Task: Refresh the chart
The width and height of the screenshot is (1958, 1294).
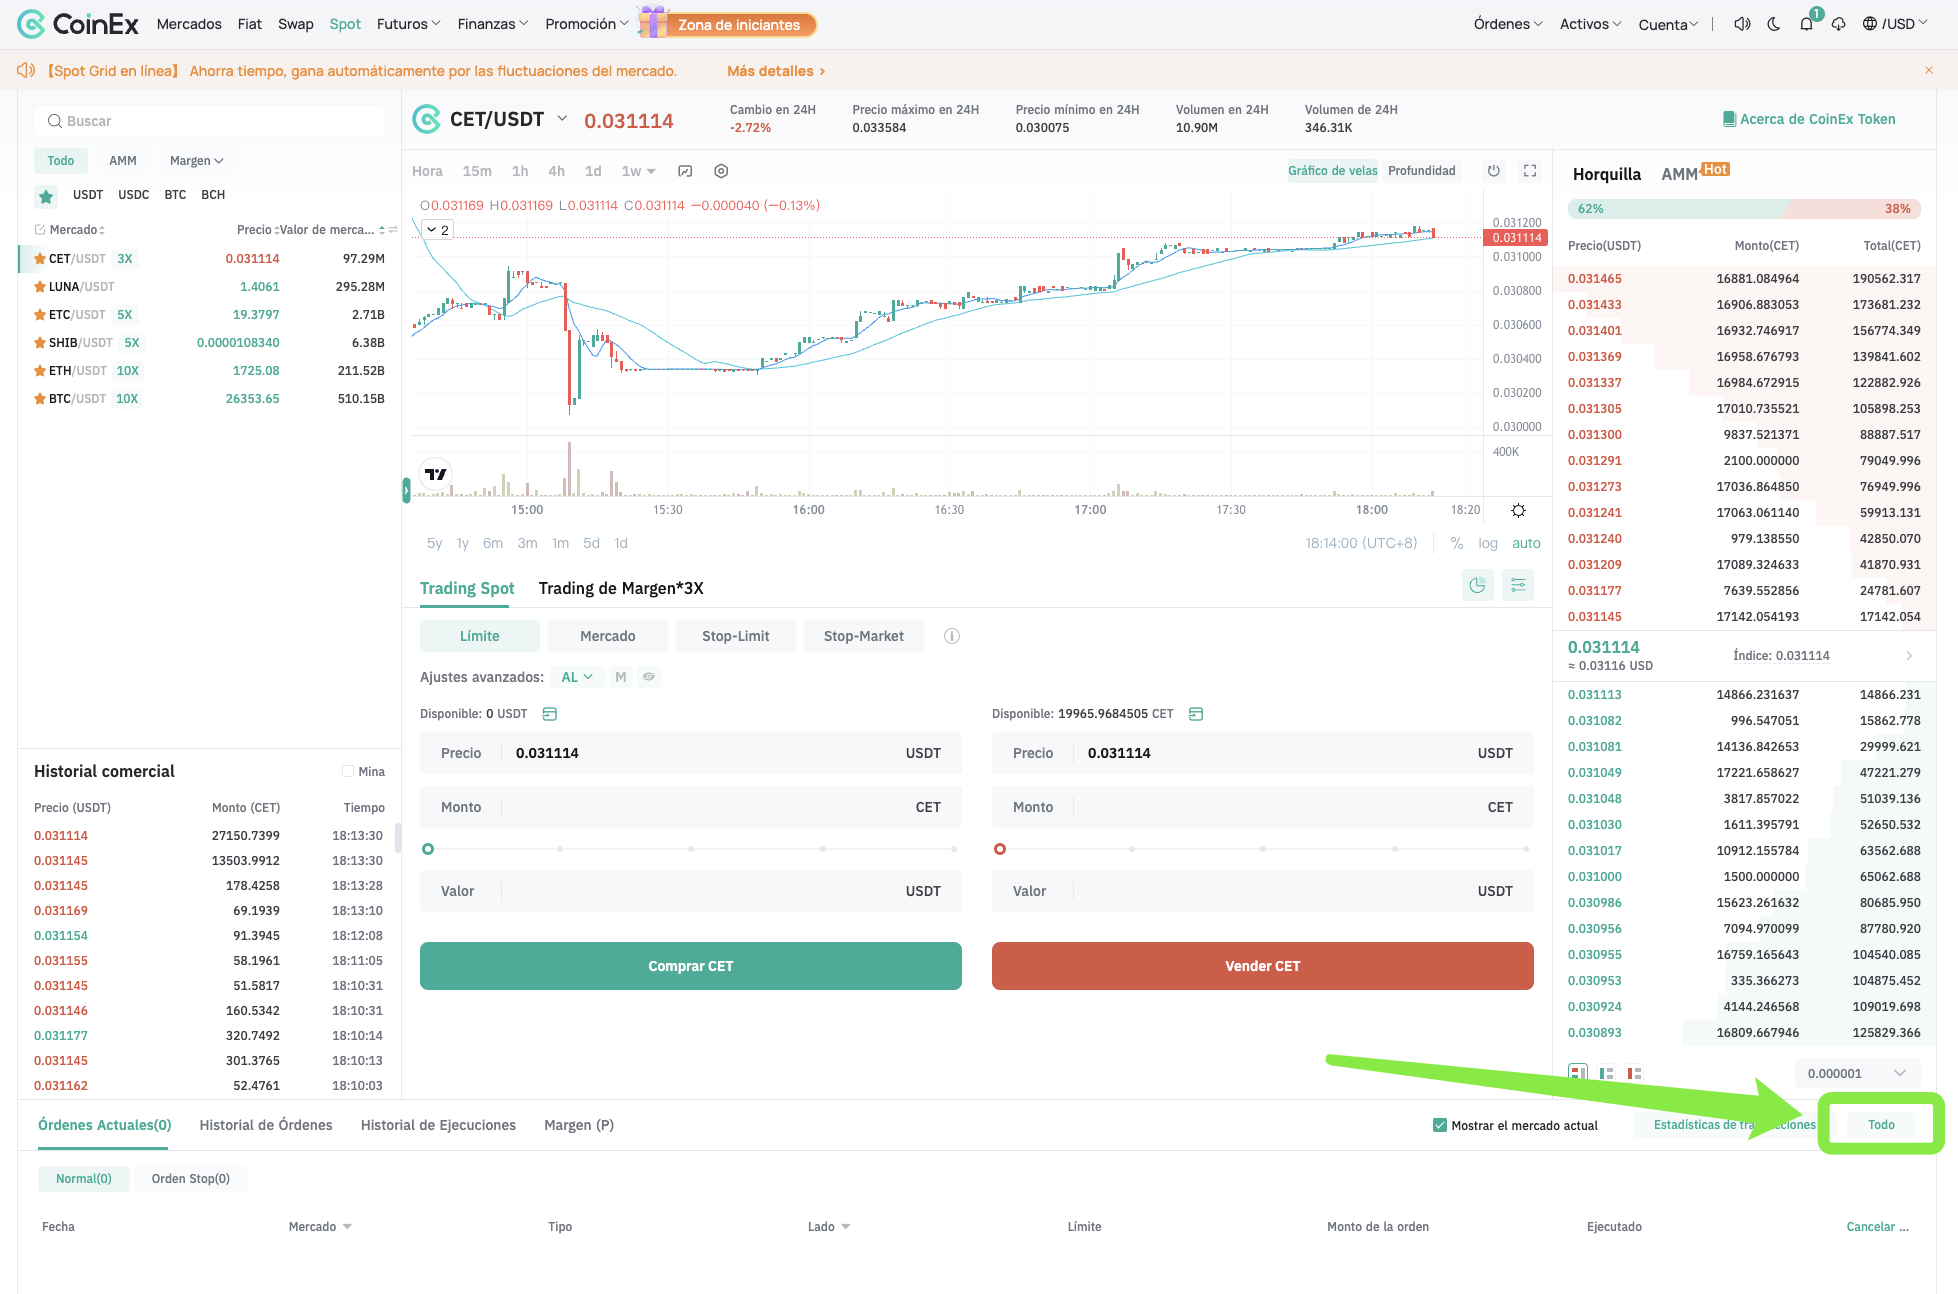Action: [x=1493, y=171]
